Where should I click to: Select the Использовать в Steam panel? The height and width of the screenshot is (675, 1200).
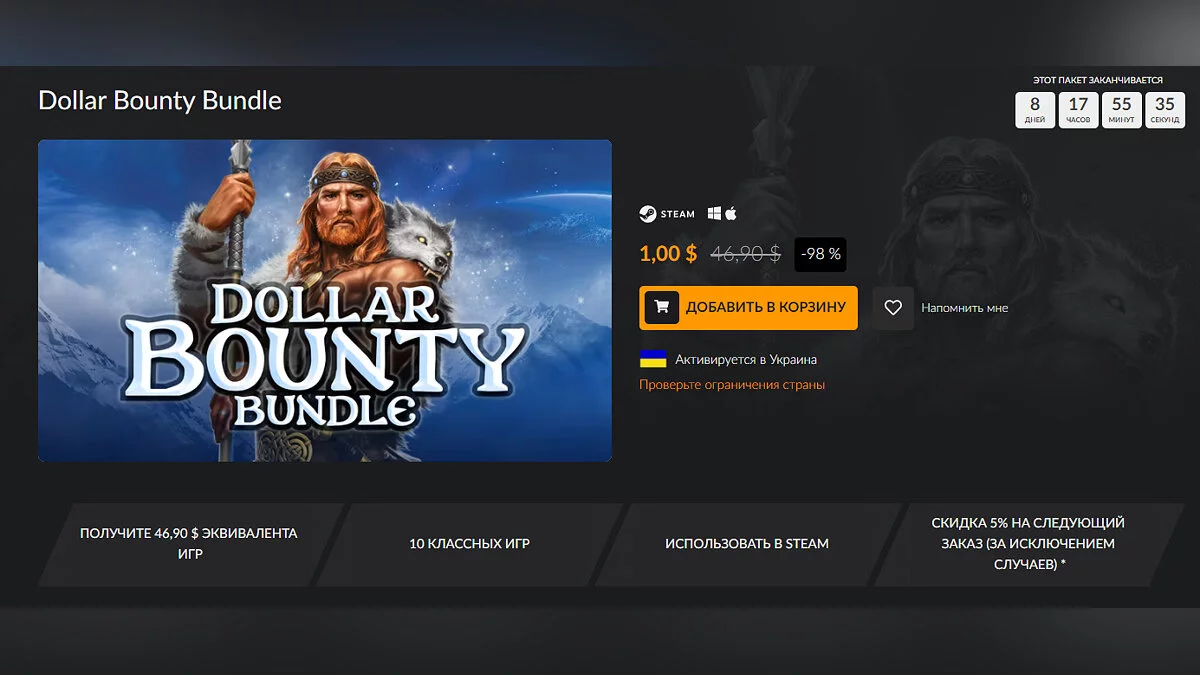click(x=747, y=544)
